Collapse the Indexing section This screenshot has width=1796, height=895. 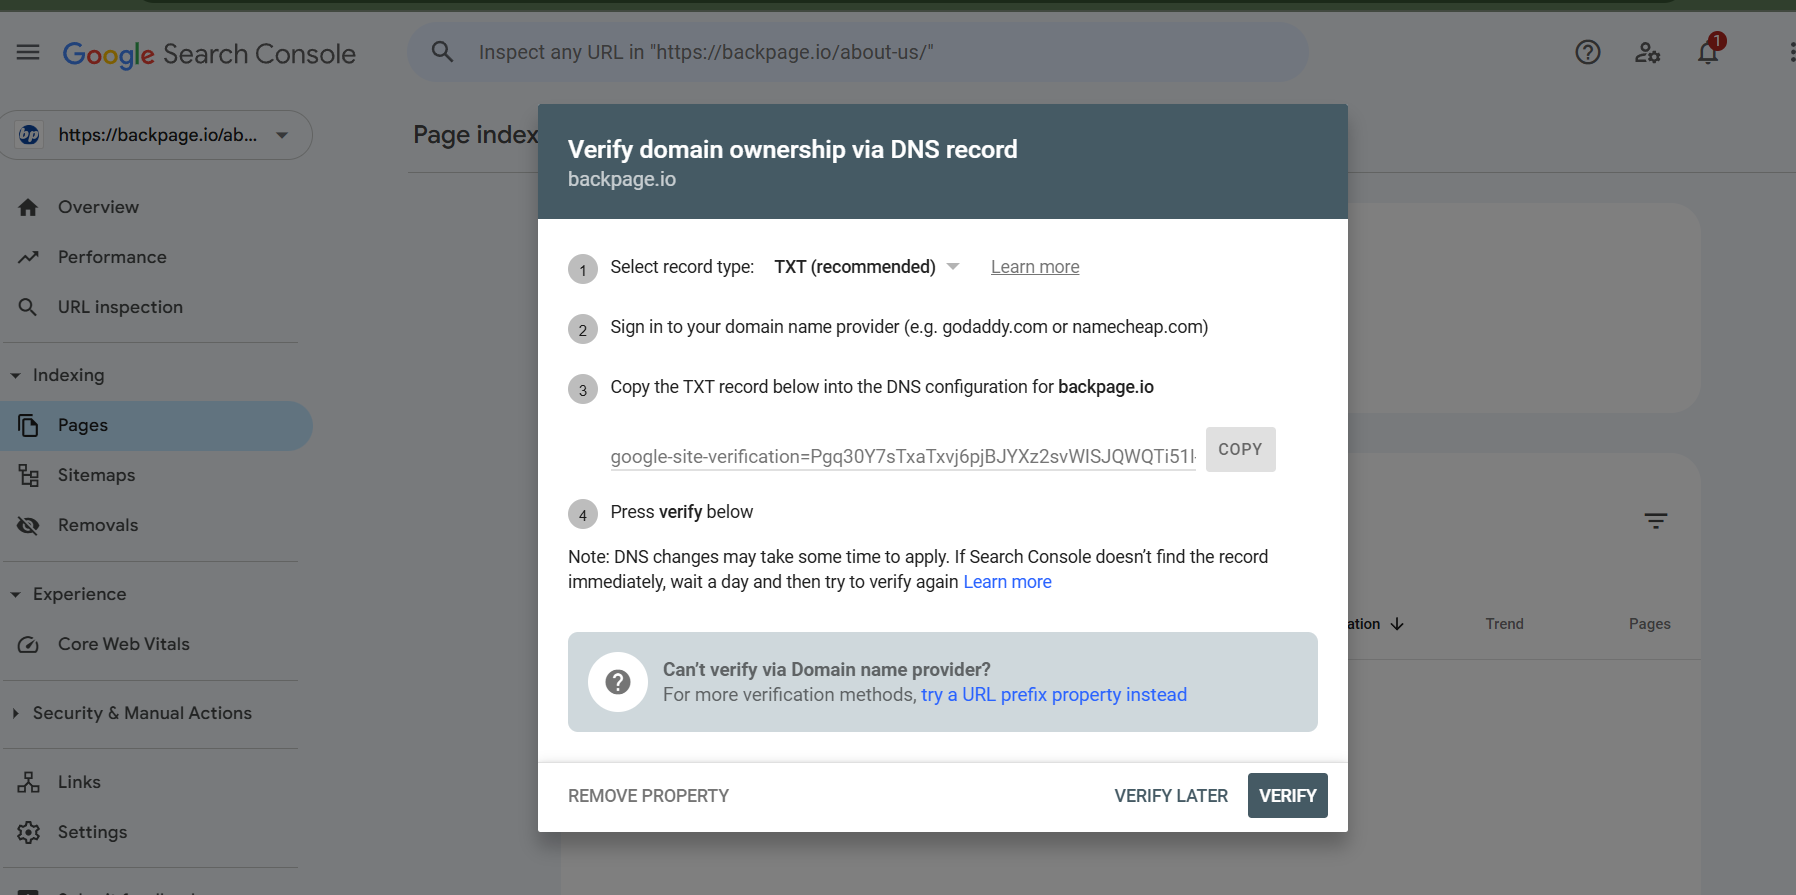point(15,375)
